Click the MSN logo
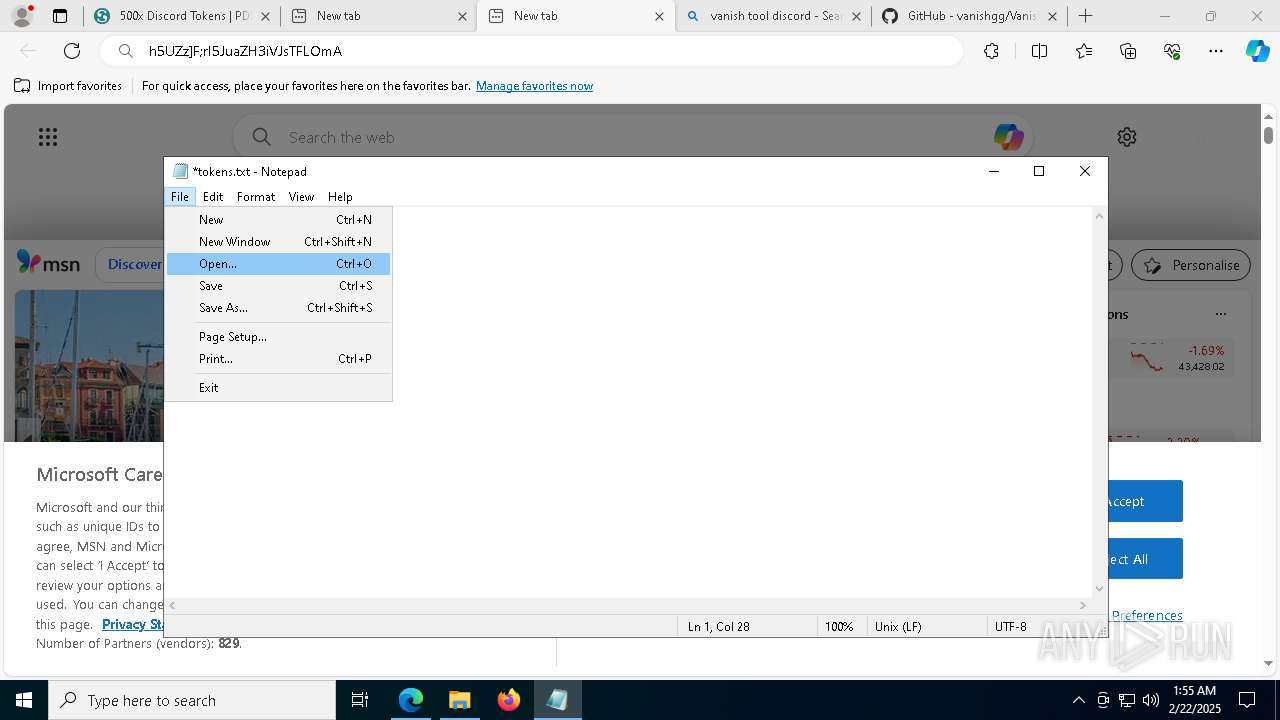This screenshot has width=1280, height=720. coord(48,263)
